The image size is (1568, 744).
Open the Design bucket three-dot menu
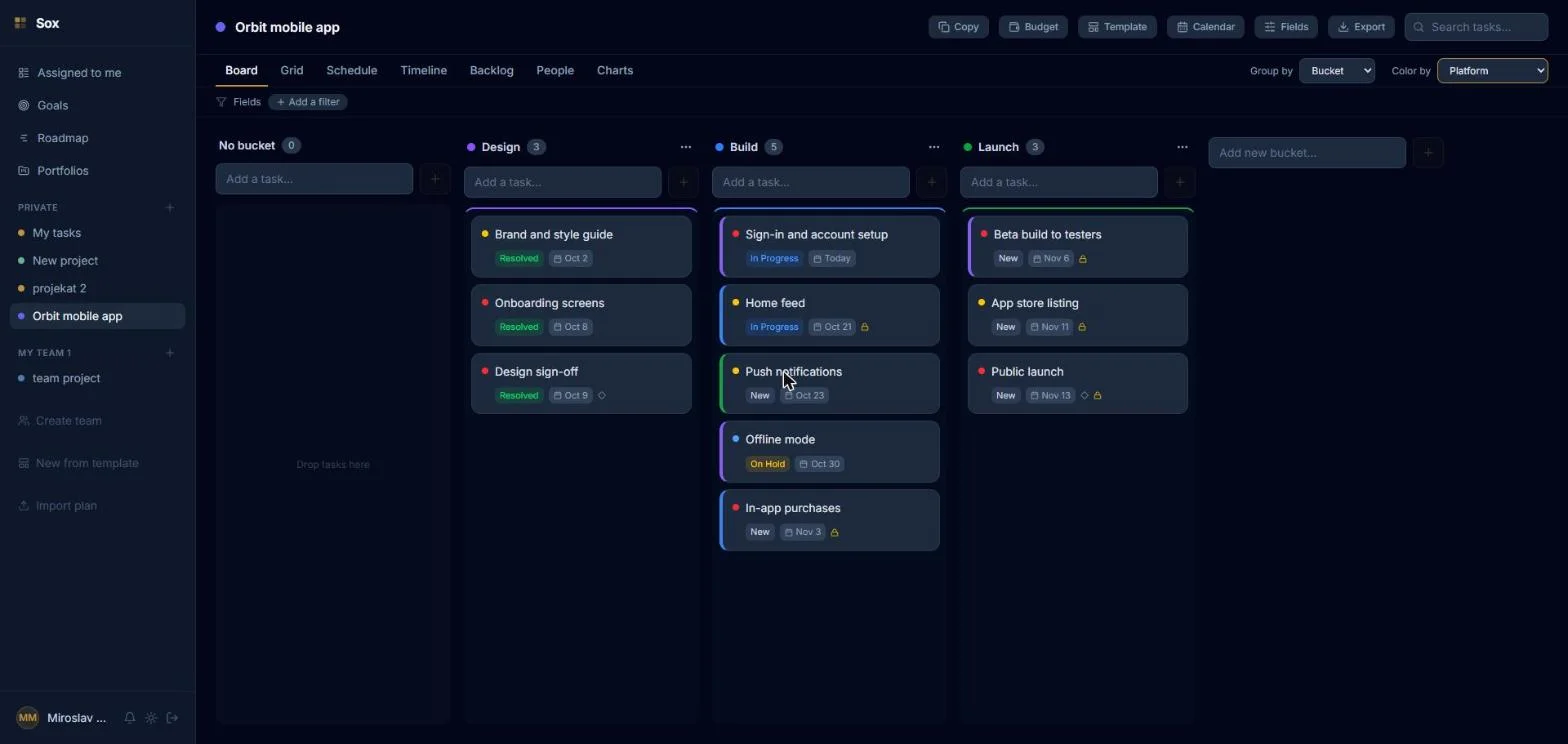point(686,147)
